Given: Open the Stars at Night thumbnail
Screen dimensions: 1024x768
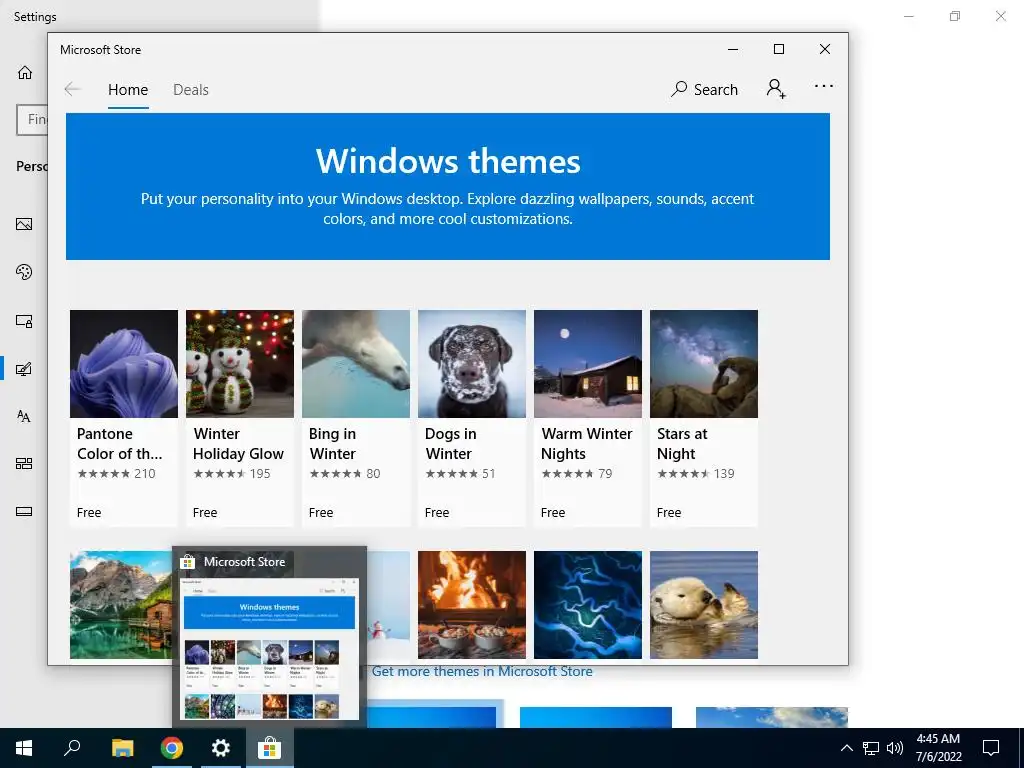Looking at the screenshot, I should tap(704, 364).
